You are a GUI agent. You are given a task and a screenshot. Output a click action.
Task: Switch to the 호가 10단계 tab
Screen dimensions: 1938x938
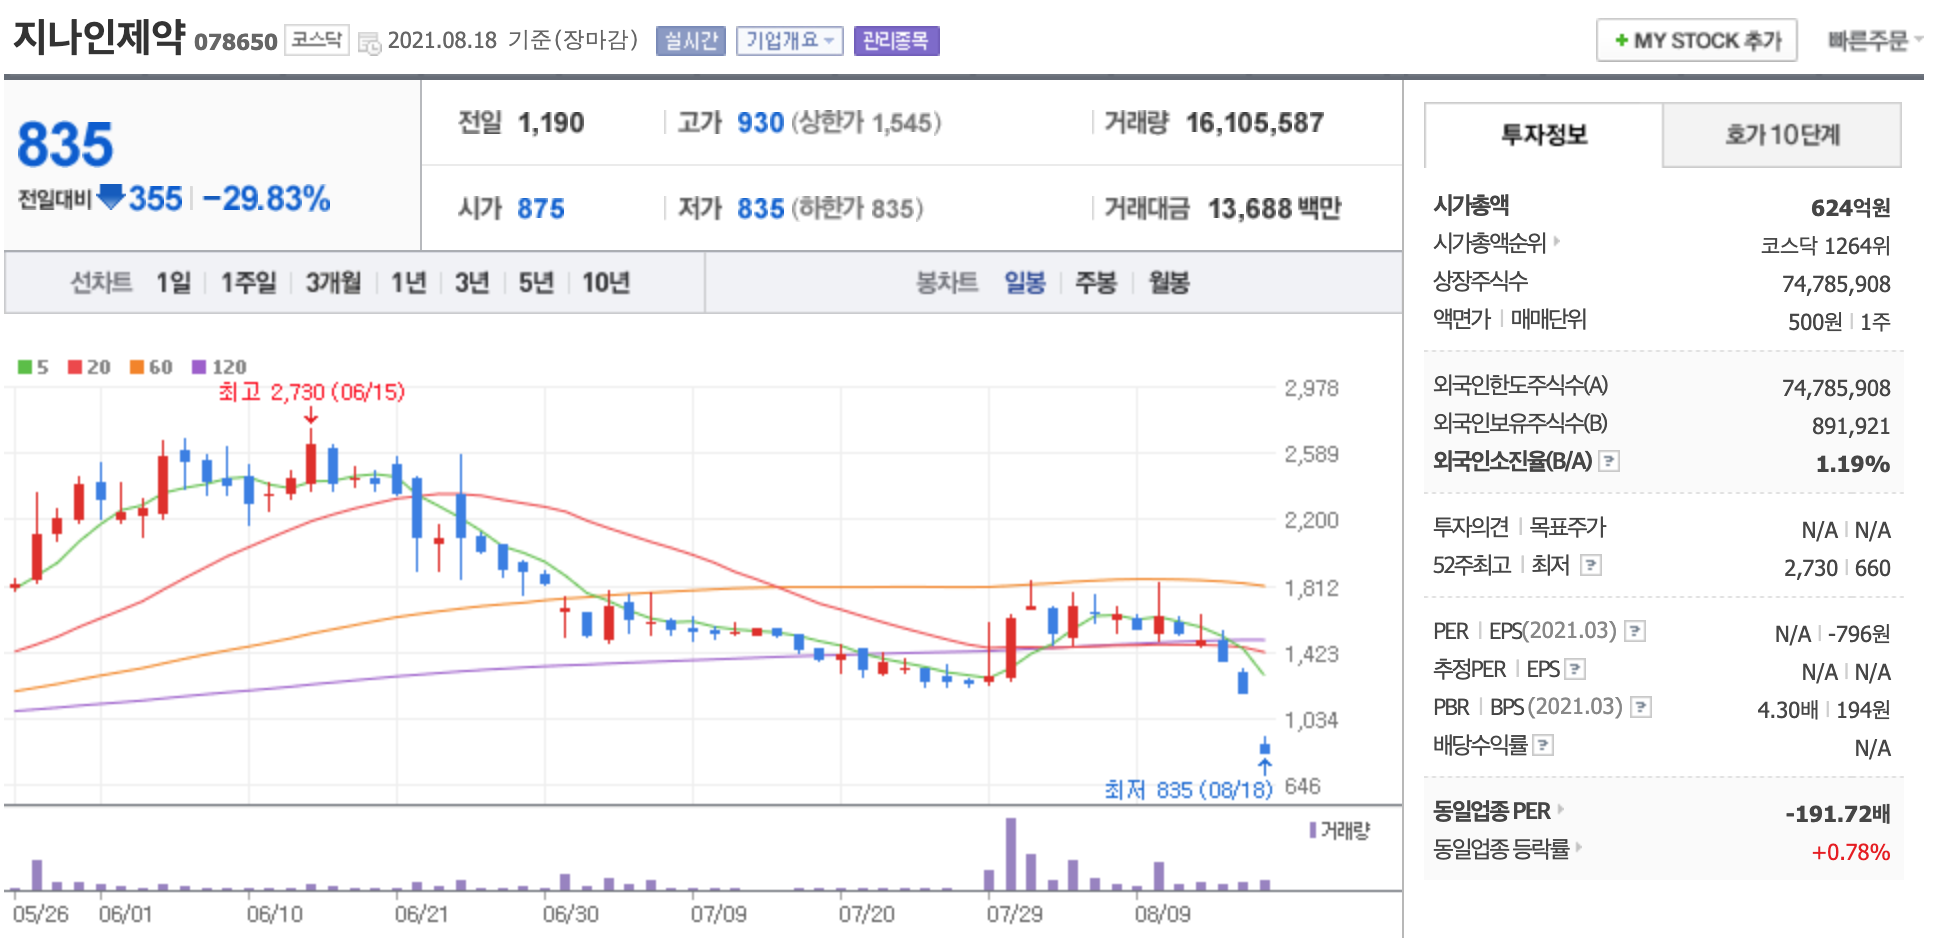(x=1782, y=135)
